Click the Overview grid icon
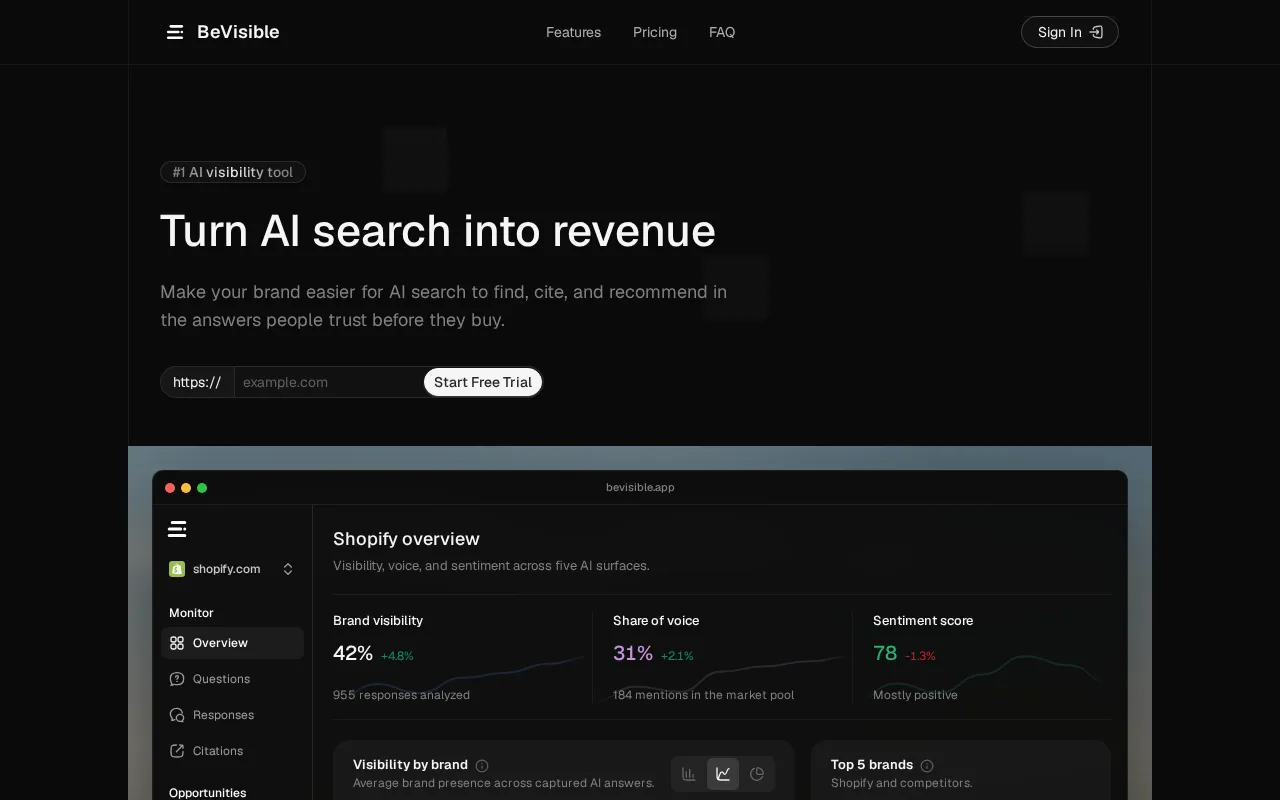This screenshot has height=800, width=1280. click(x=177, y=643)
